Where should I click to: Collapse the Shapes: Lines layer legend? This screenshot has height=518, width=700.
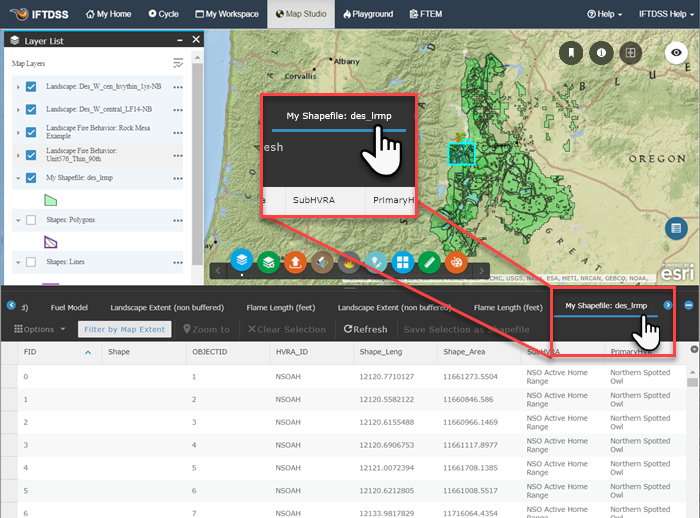coord(18,262)
